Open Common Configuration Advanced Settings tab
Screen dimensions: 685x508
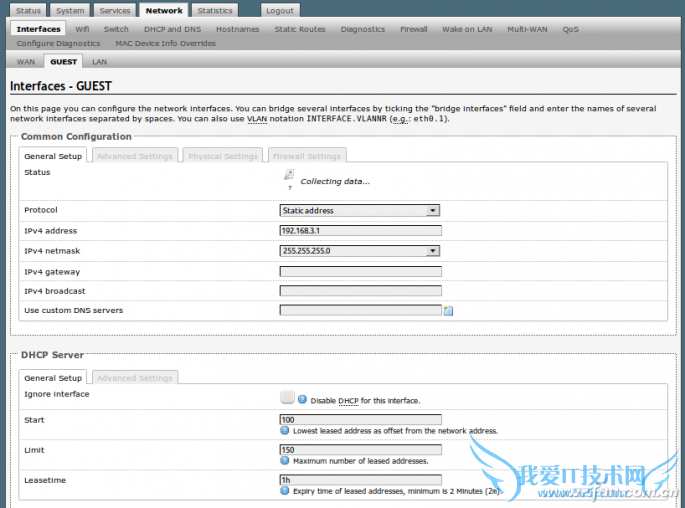tap(135, 156)
